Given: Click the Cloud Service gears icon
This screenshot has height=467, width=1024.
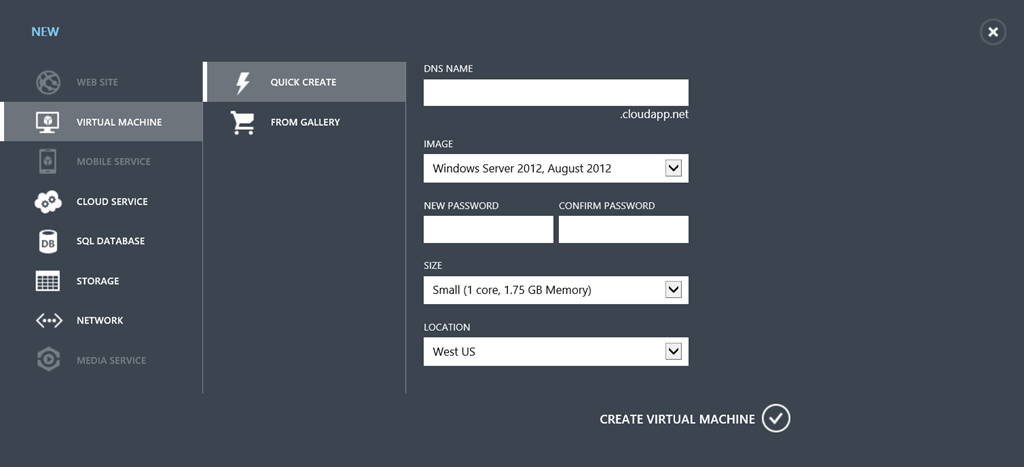Looking at the screenshot, I should coord(48,201).
